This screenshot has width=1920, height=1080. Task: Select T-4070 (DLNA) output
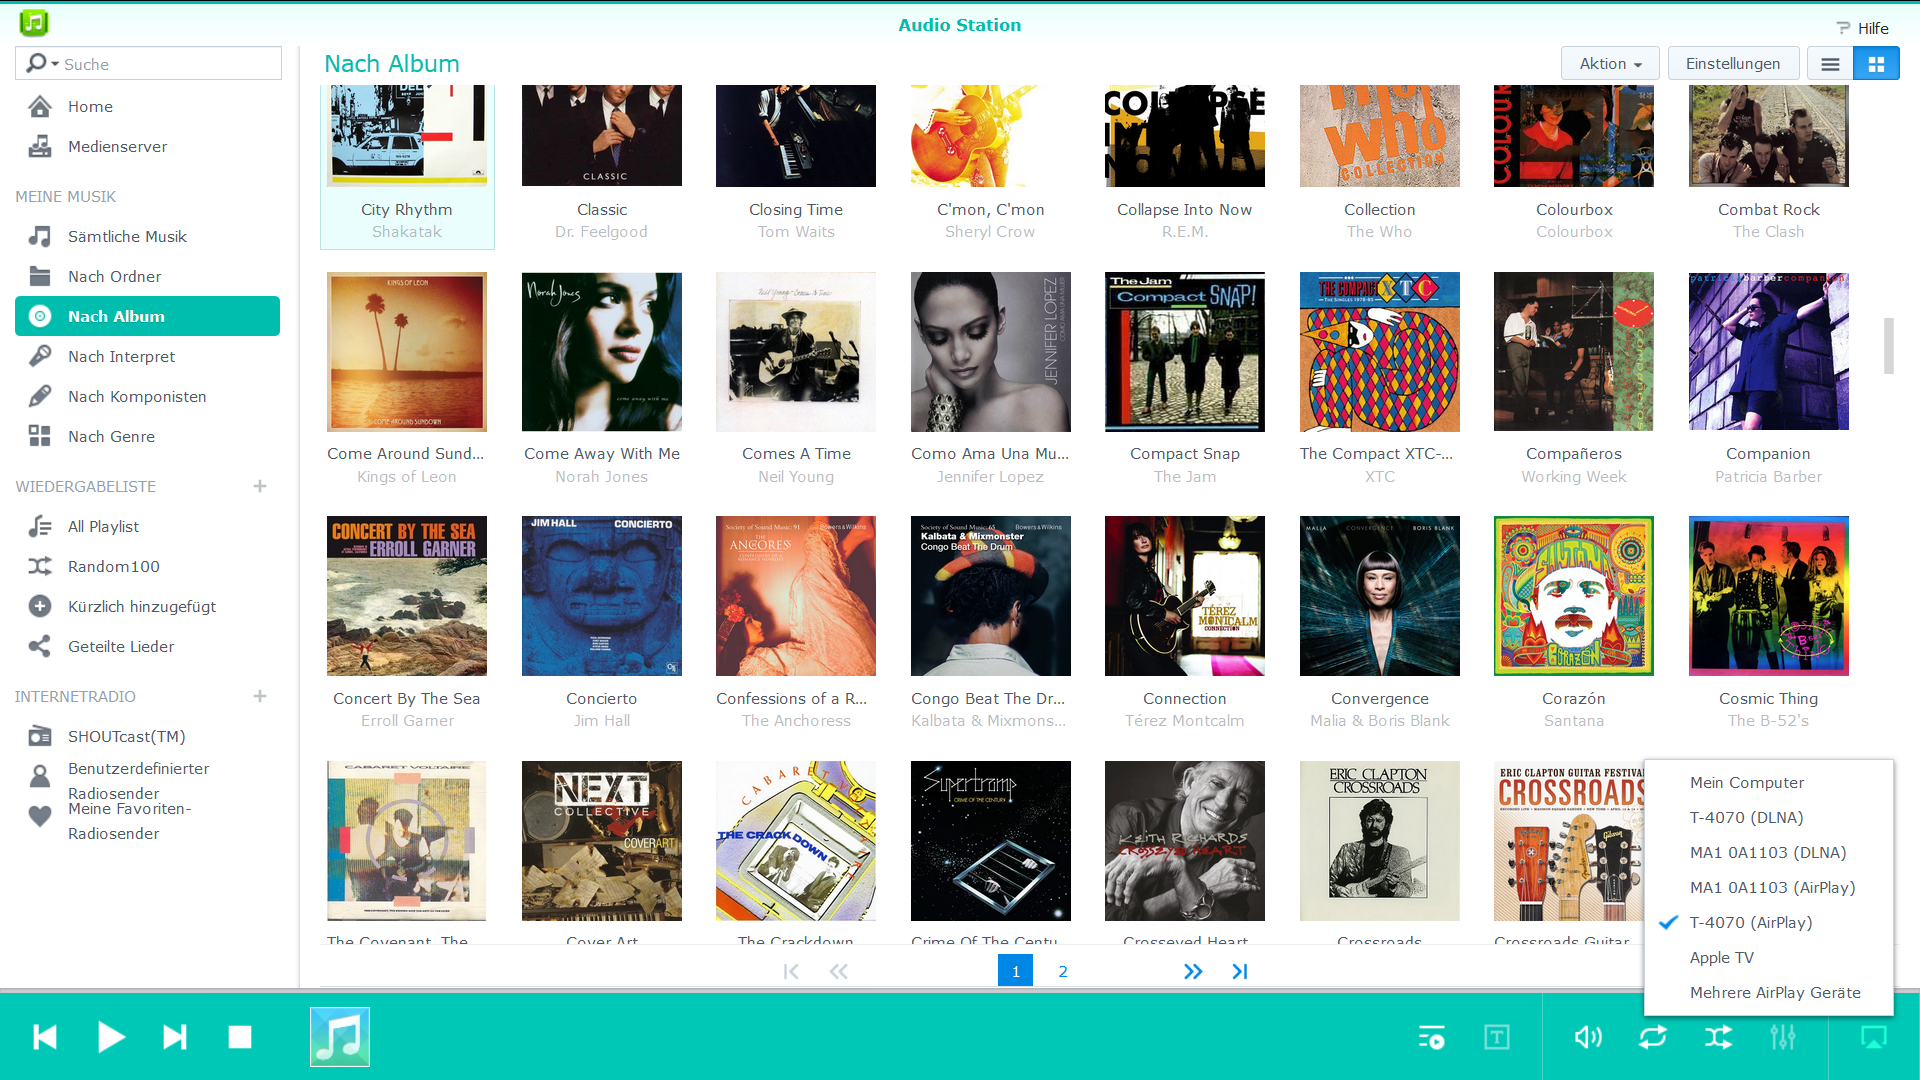click(1769, 817)
